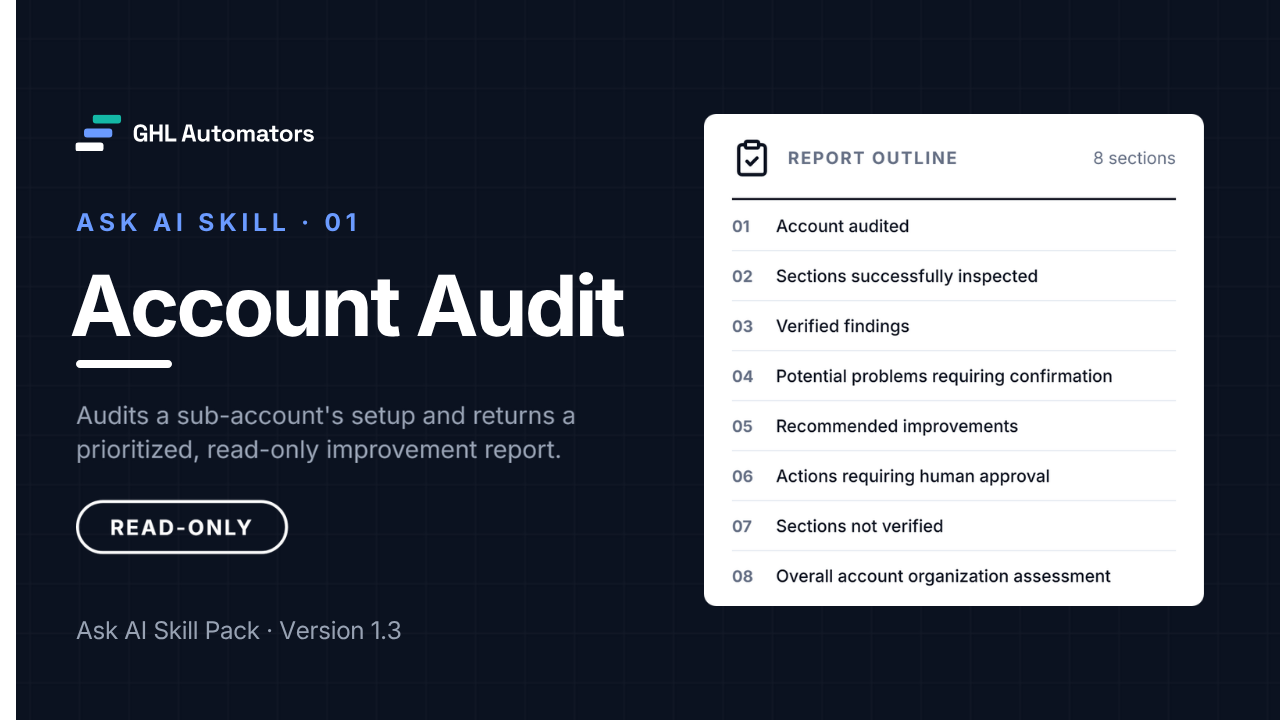Click the Account Audit headline
Screen dimensions: 1280x720
(348, 306)
